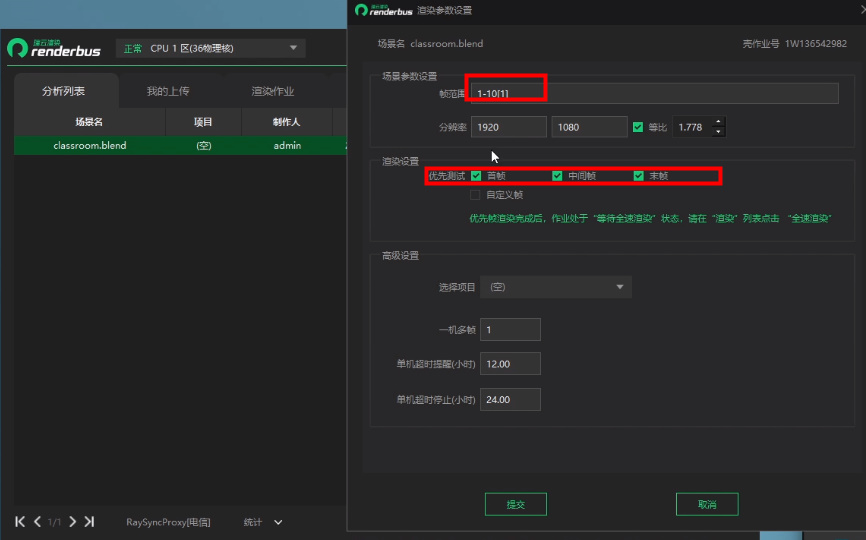Click the (空) project cell in list row

[204, 145]
